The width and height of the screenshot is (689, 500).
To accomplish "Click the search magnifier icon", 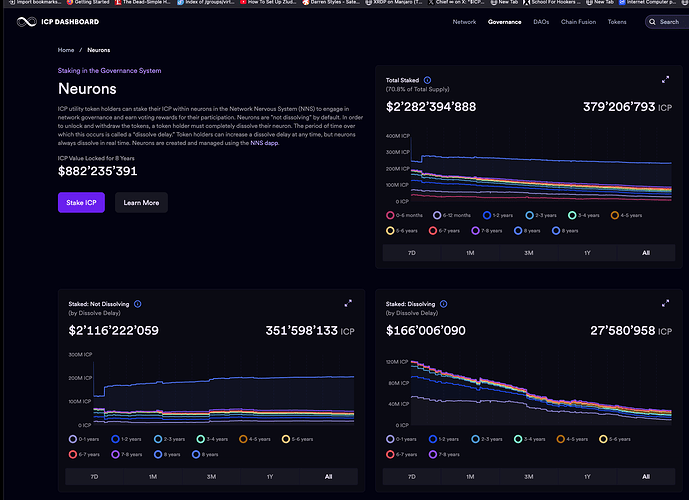I will (653, 22).
